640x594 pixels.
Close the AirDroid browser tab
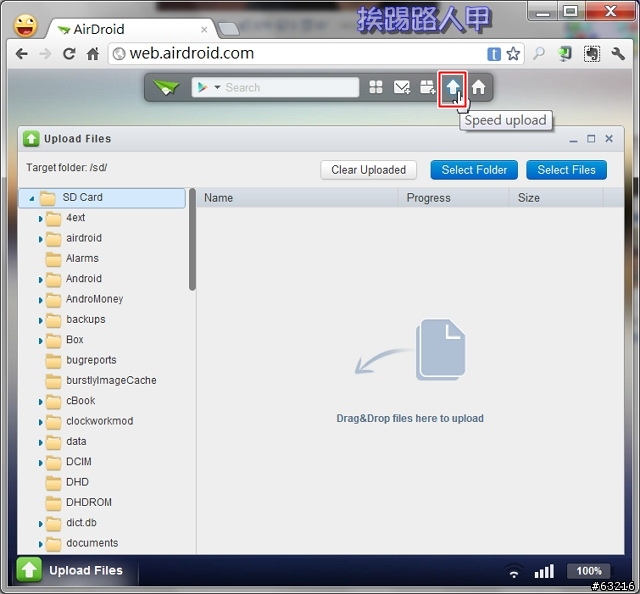point(204,29)
